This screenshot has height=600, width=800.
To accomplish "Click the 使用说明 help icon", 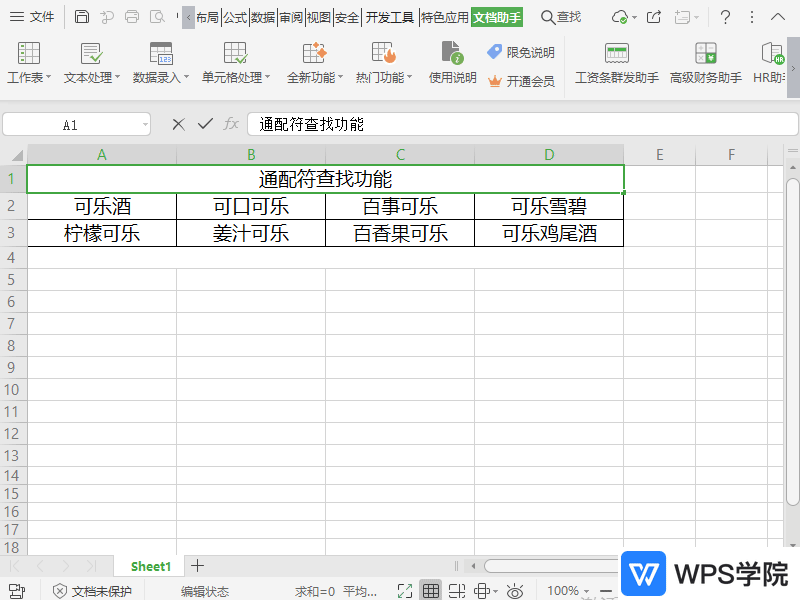I will (451, 62).
